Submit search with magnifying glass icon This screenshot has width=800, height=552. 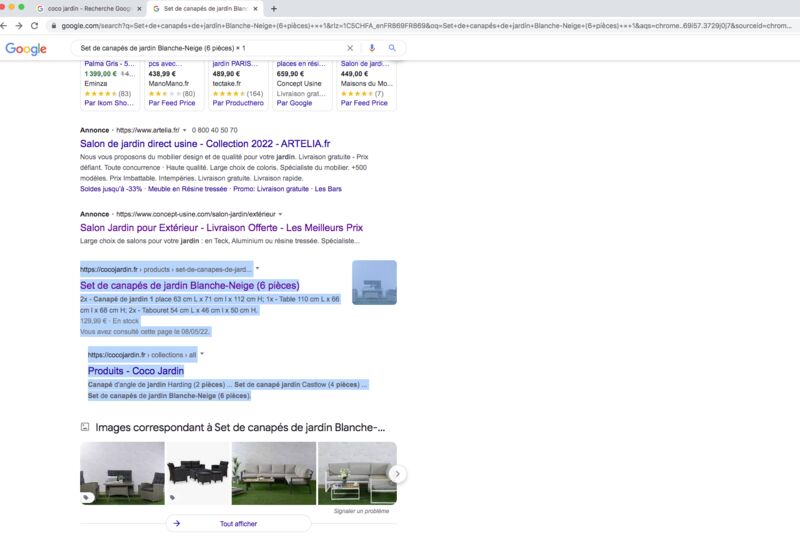click(x=392, y=48)
